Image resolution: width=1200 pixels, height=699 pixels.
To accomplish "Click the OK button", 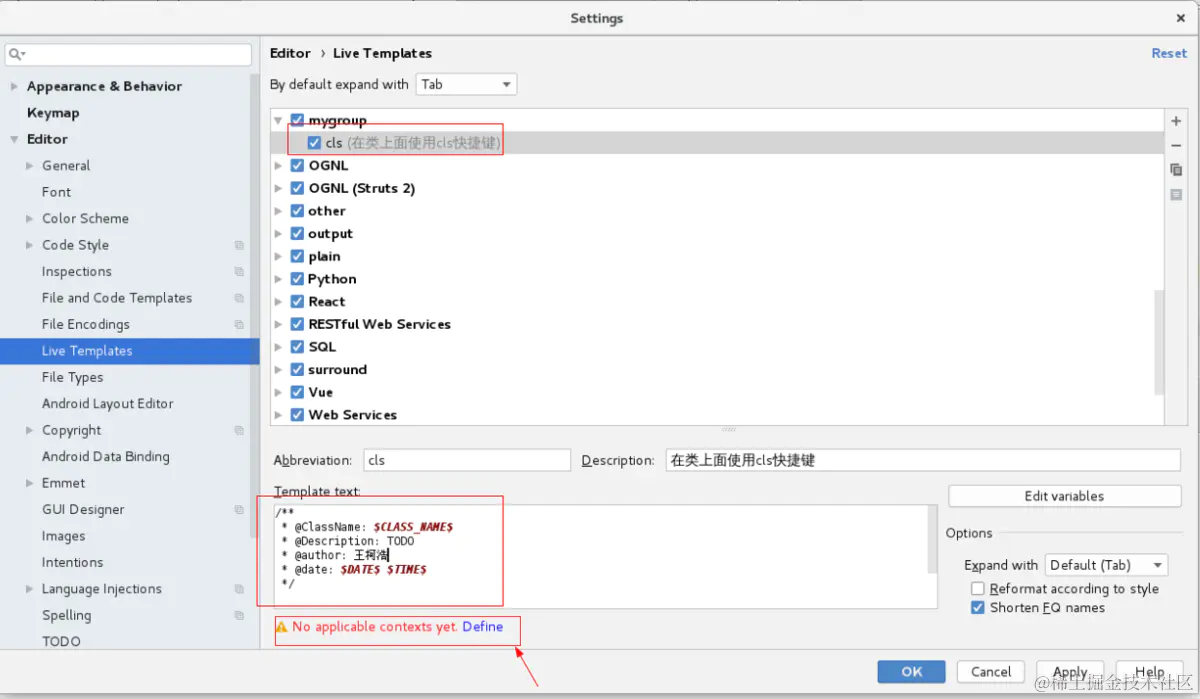I will click(x=911, y=672).
